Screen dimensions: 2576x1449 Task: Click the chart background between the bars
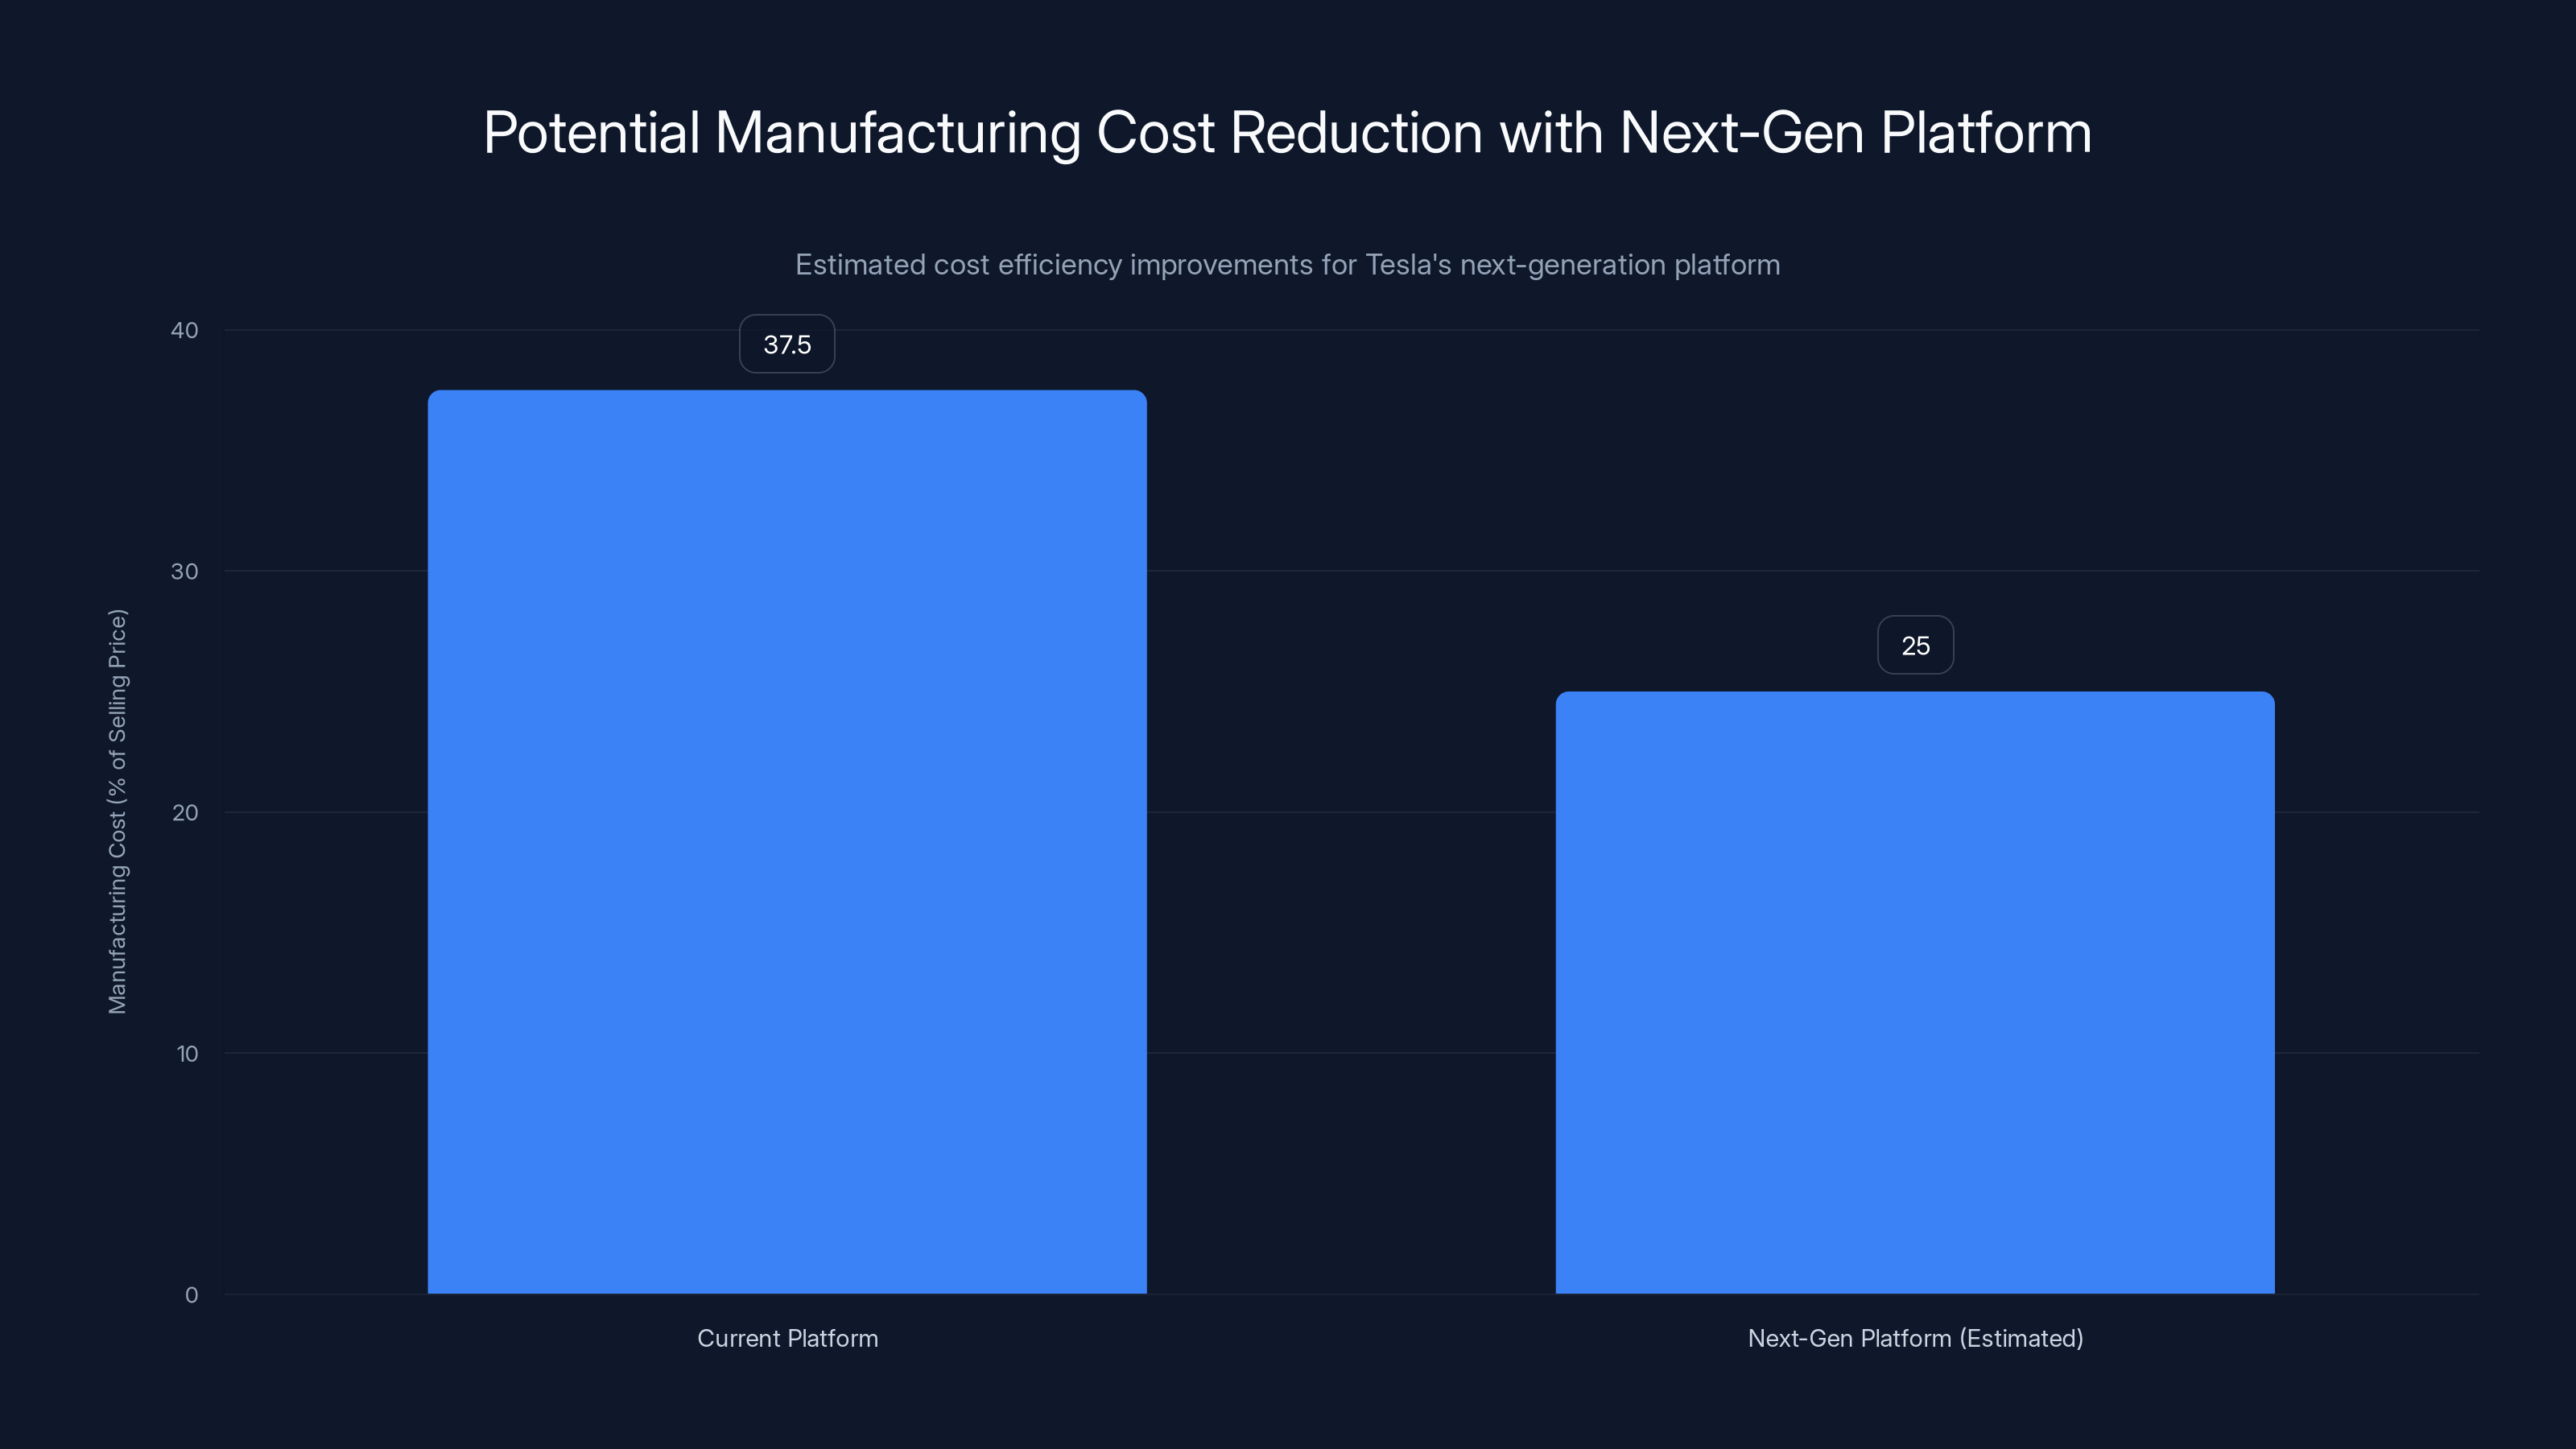[x=1350, y=1000]
